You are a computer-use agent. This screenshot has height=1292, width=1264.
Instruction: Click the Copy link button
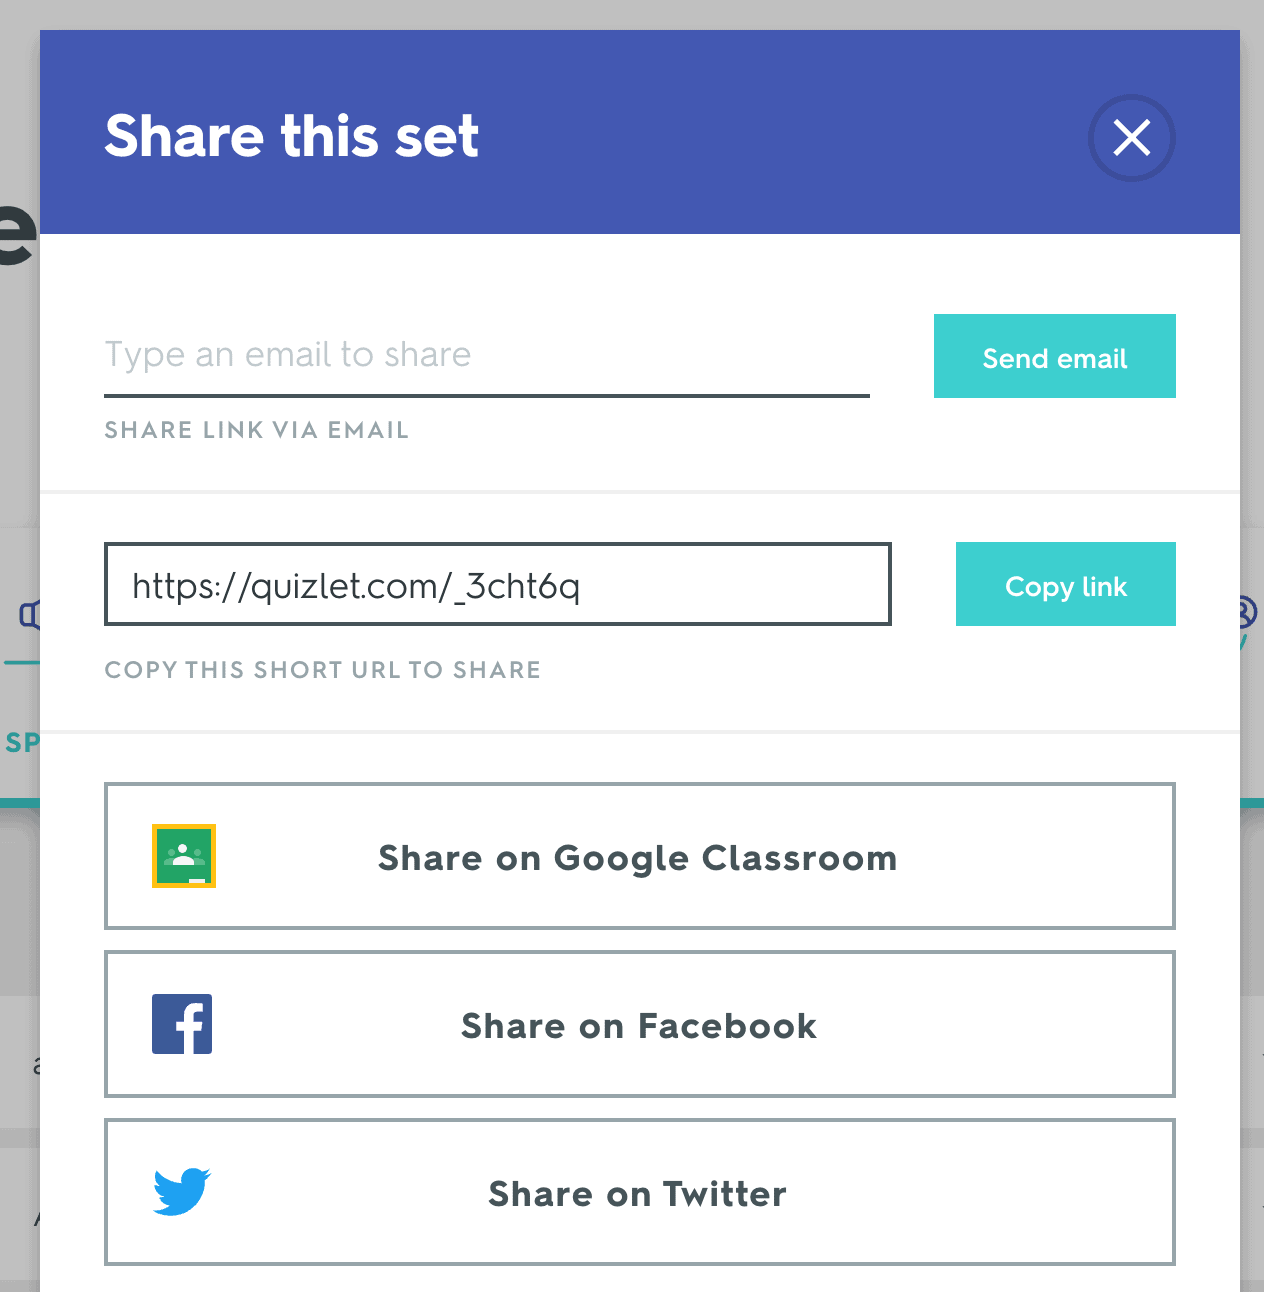(x=1066, y=584)
